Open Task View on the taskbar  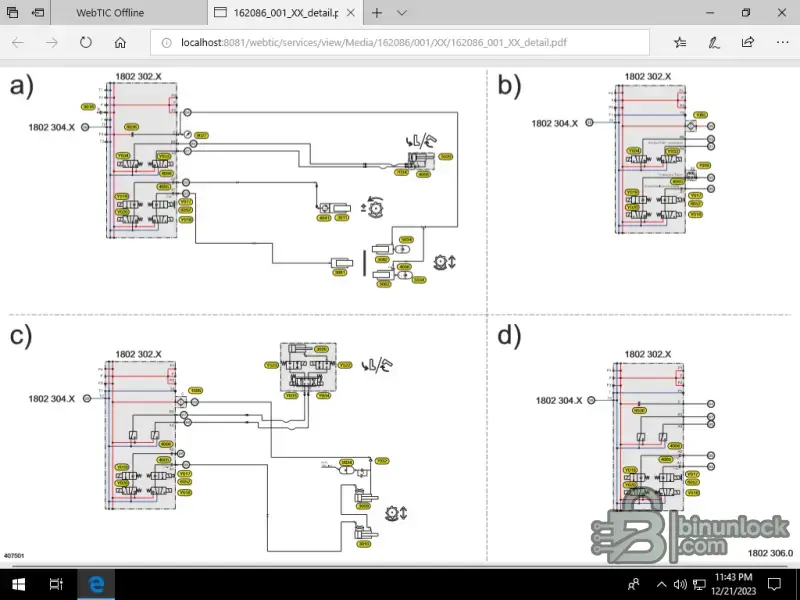click(x=56, y=584)
